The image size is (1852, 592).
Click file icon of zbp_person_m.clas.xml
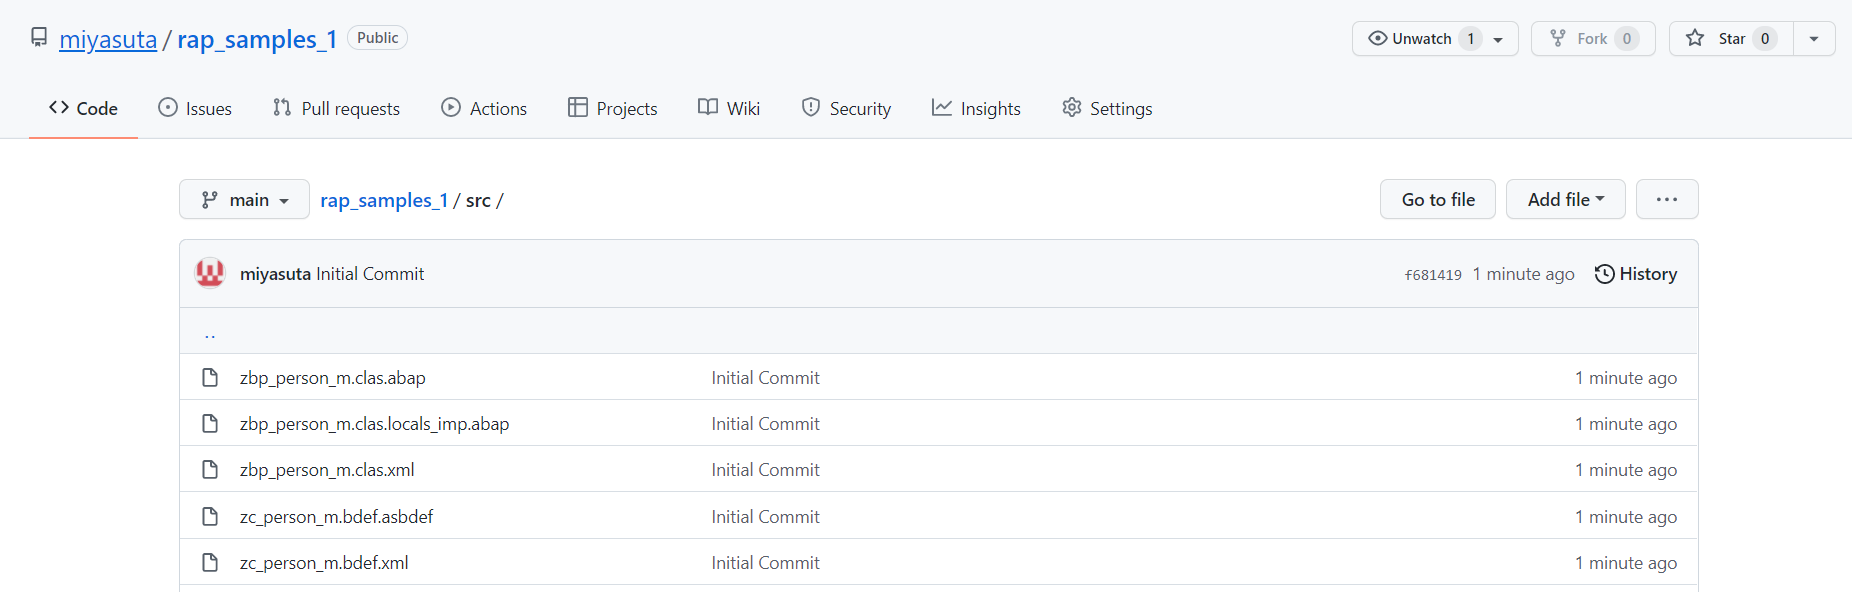210,469
